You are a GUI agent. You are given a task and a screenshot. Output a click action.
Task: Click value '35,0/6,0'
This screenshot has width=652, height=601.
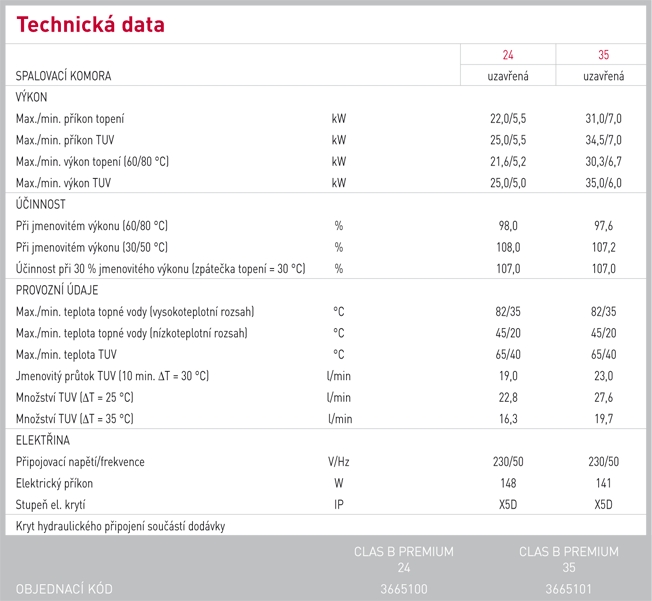click(x=603, y=183)
